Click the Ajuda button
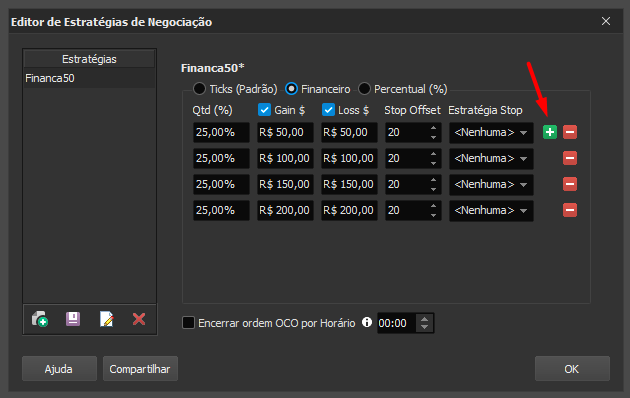Viewport: 630px width, 398px height. (x=59, y=369)
